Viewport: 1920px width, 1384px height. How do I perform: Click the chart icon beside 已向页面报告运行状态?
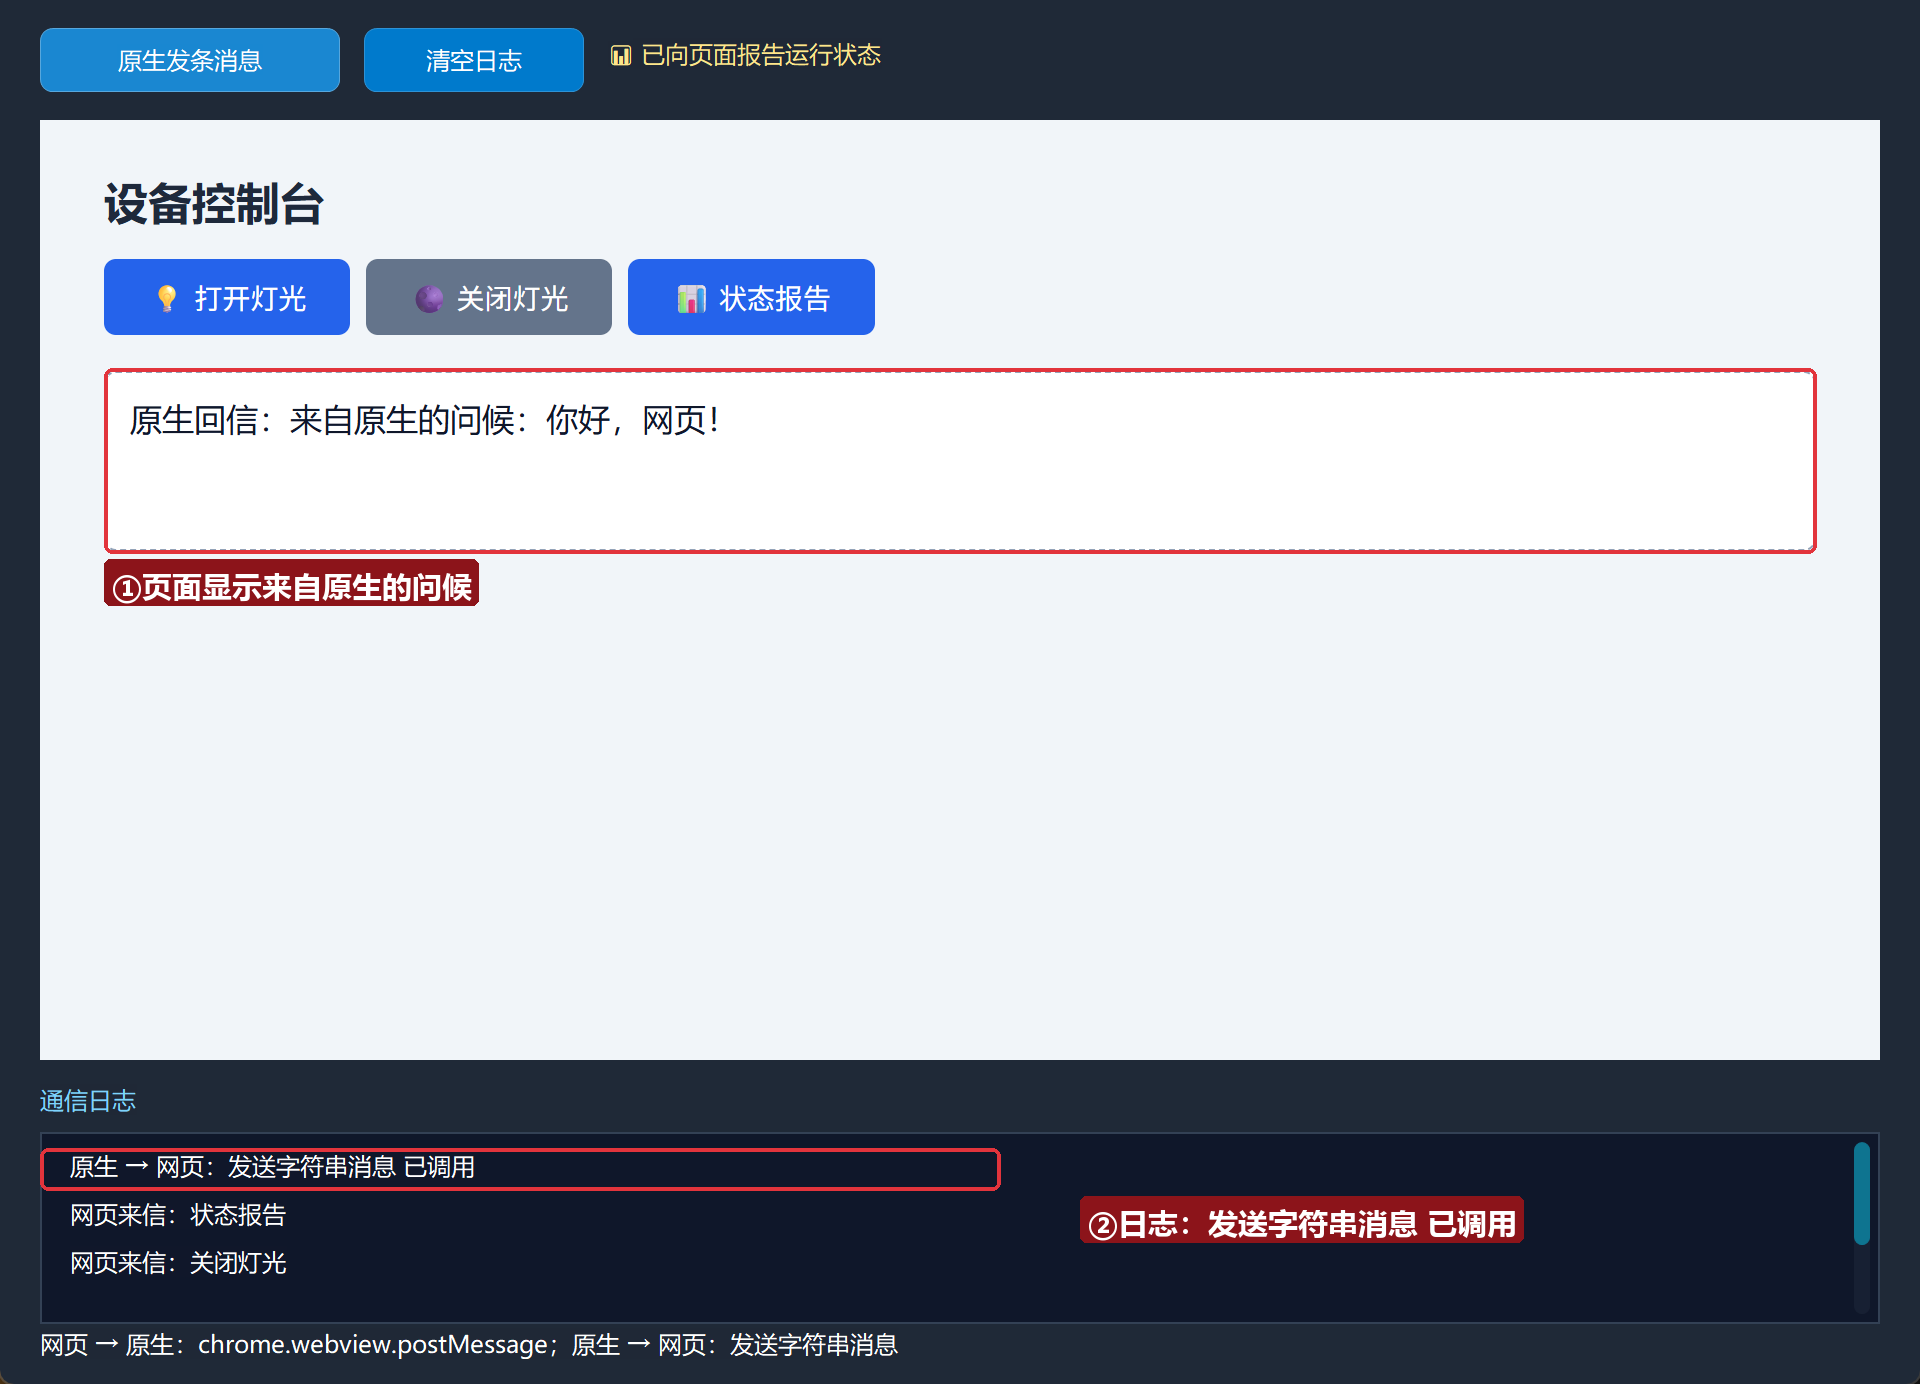tap(621, 56)
